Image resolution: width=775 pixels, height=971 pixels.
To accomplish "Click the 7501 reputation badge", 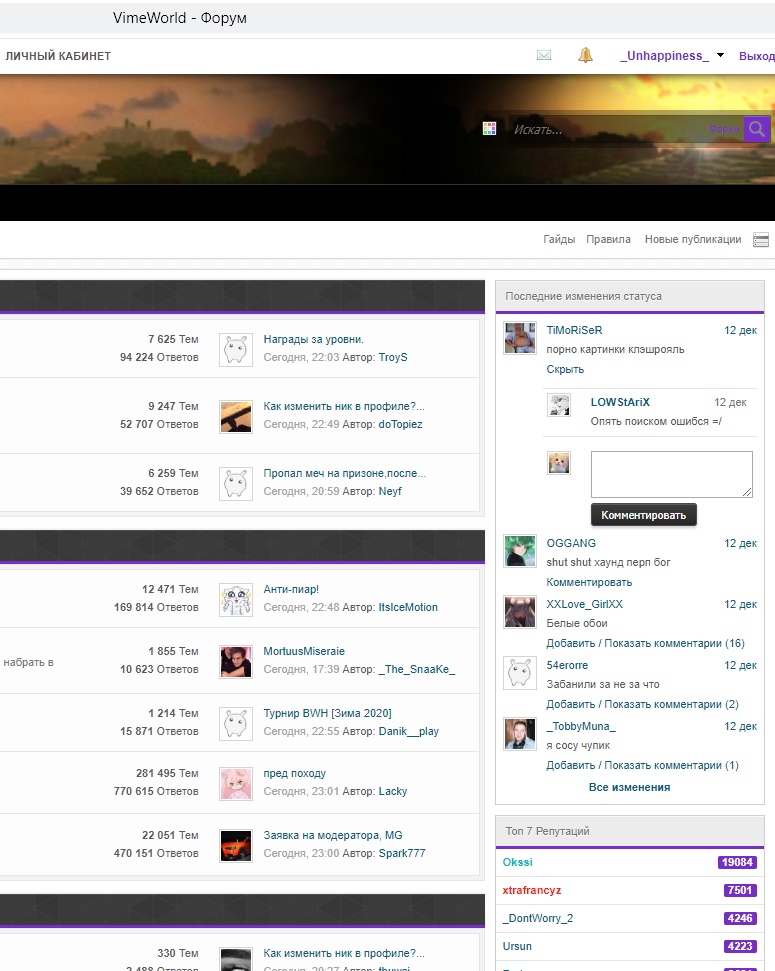I will (x=740, y=890).
